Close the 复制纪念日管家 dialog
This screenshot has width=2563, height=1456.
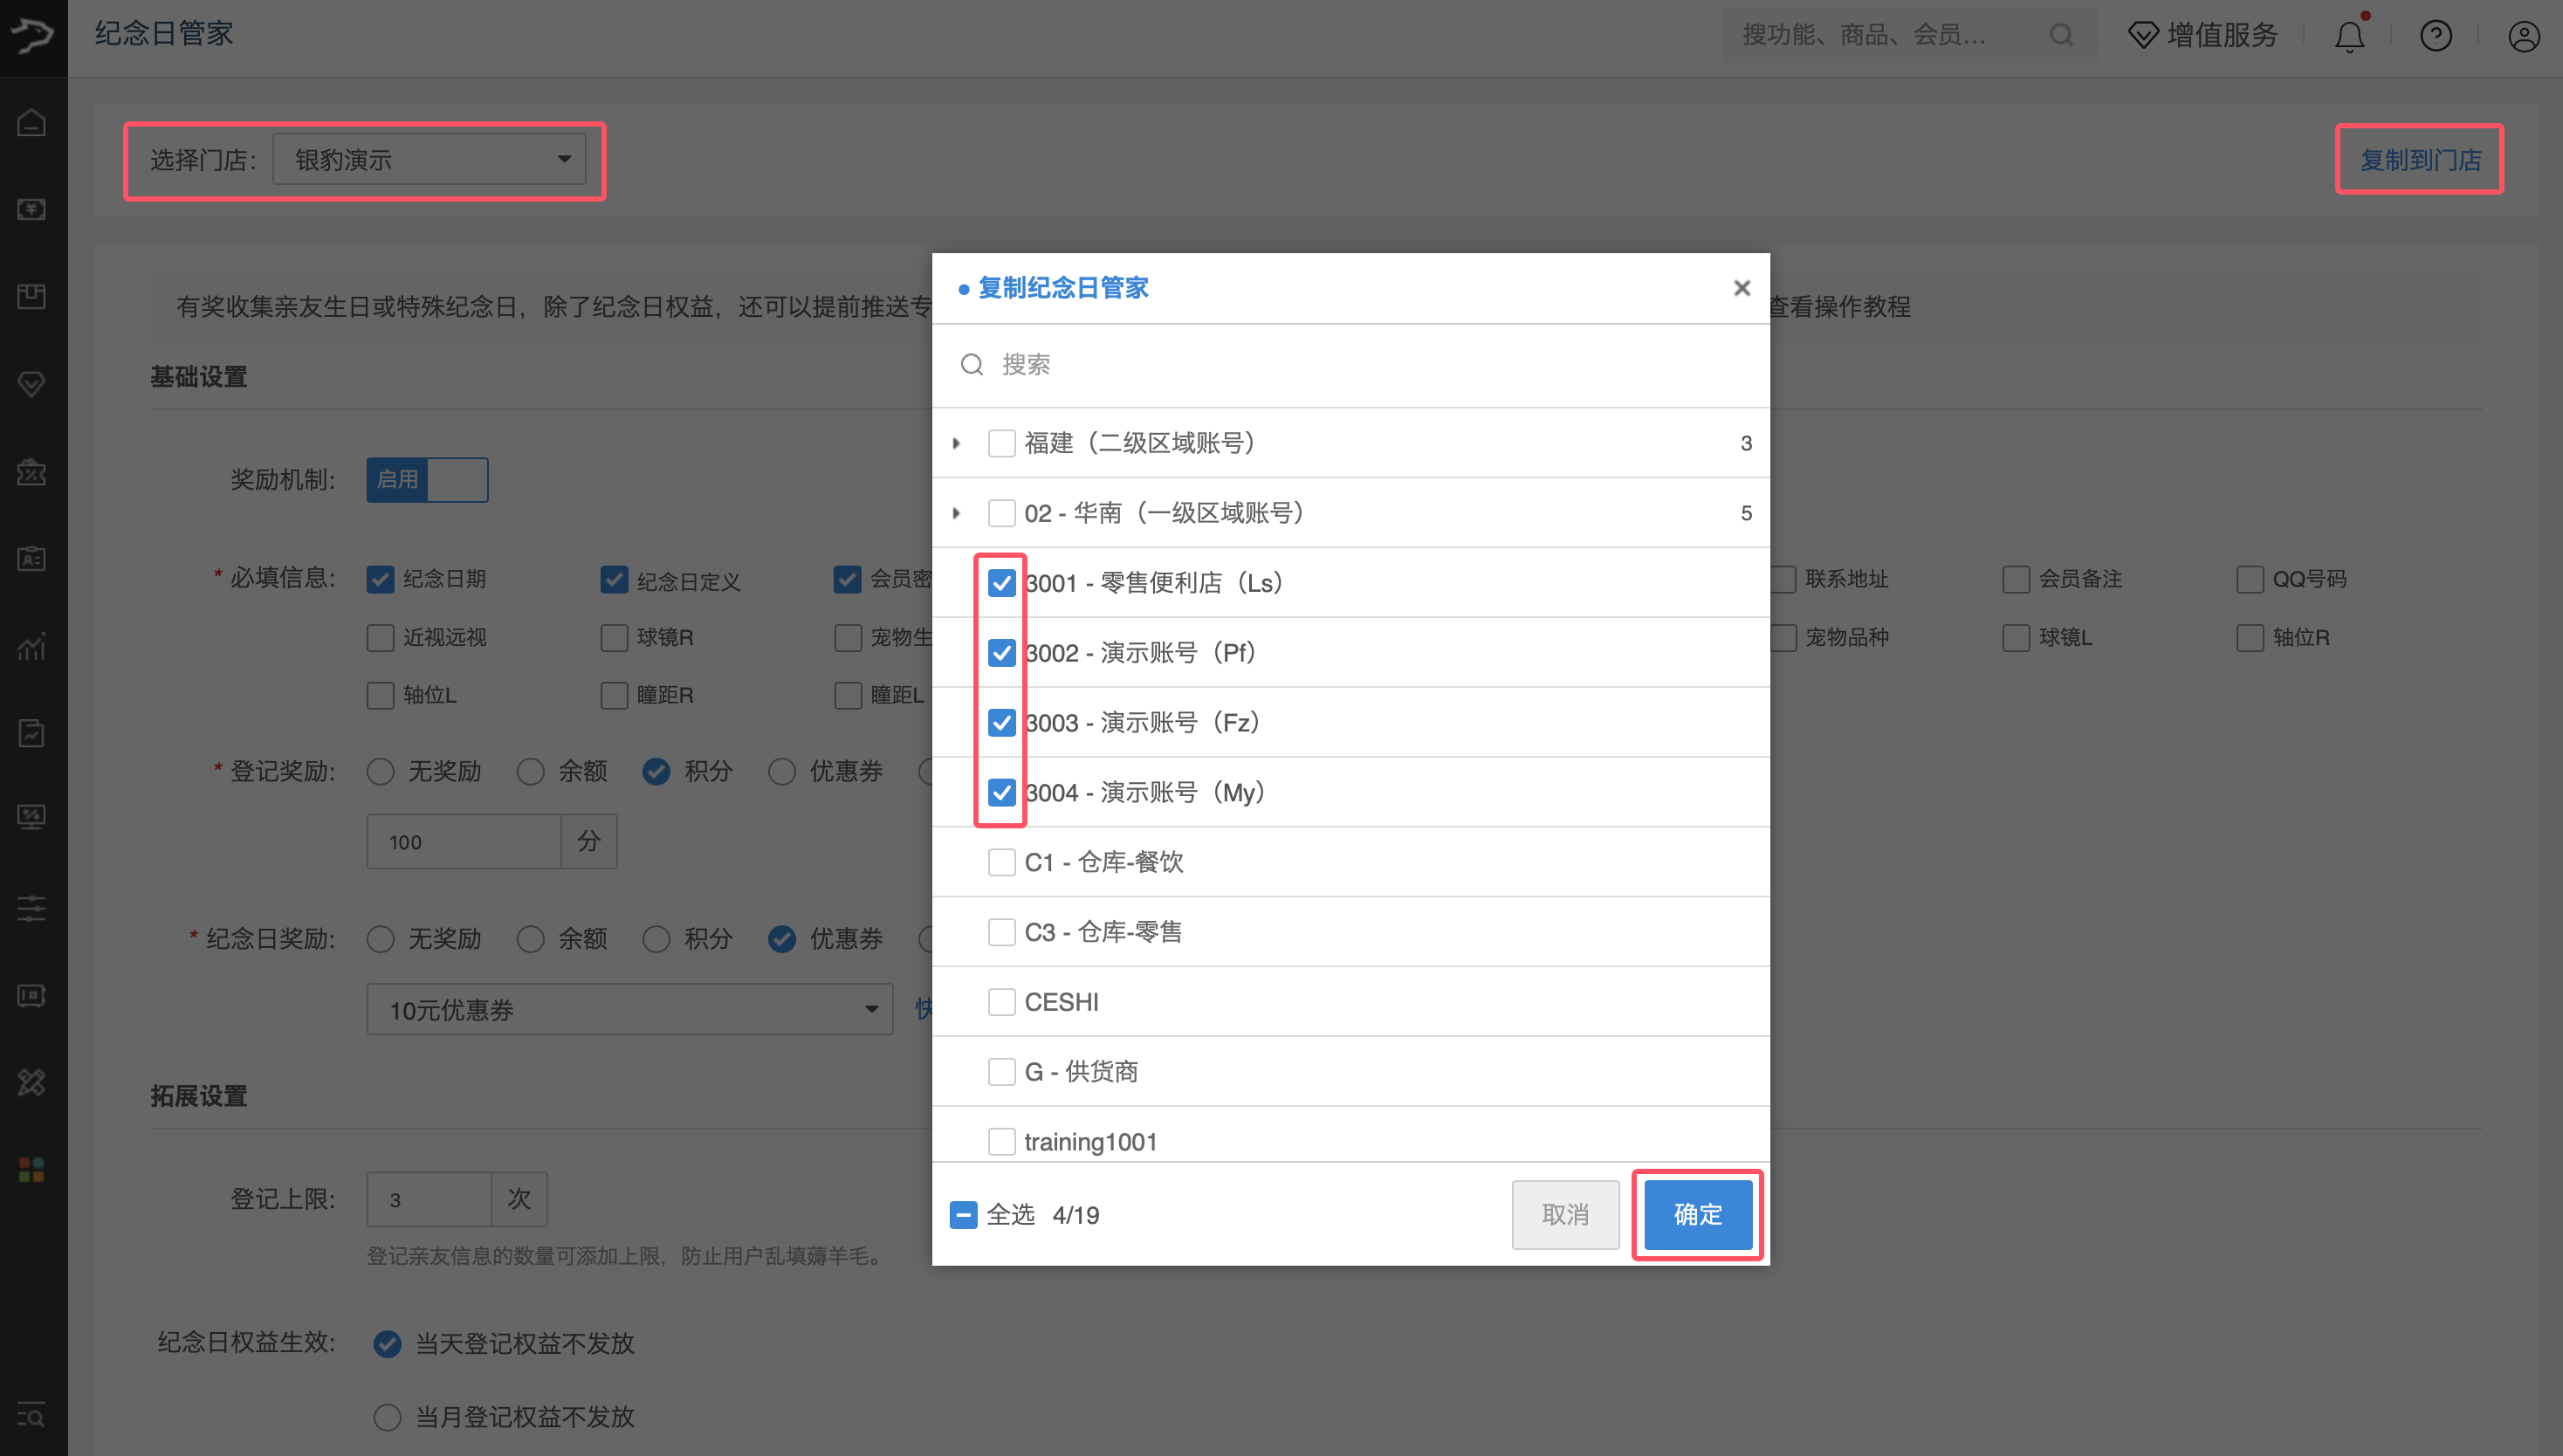tap(1741, 288)
